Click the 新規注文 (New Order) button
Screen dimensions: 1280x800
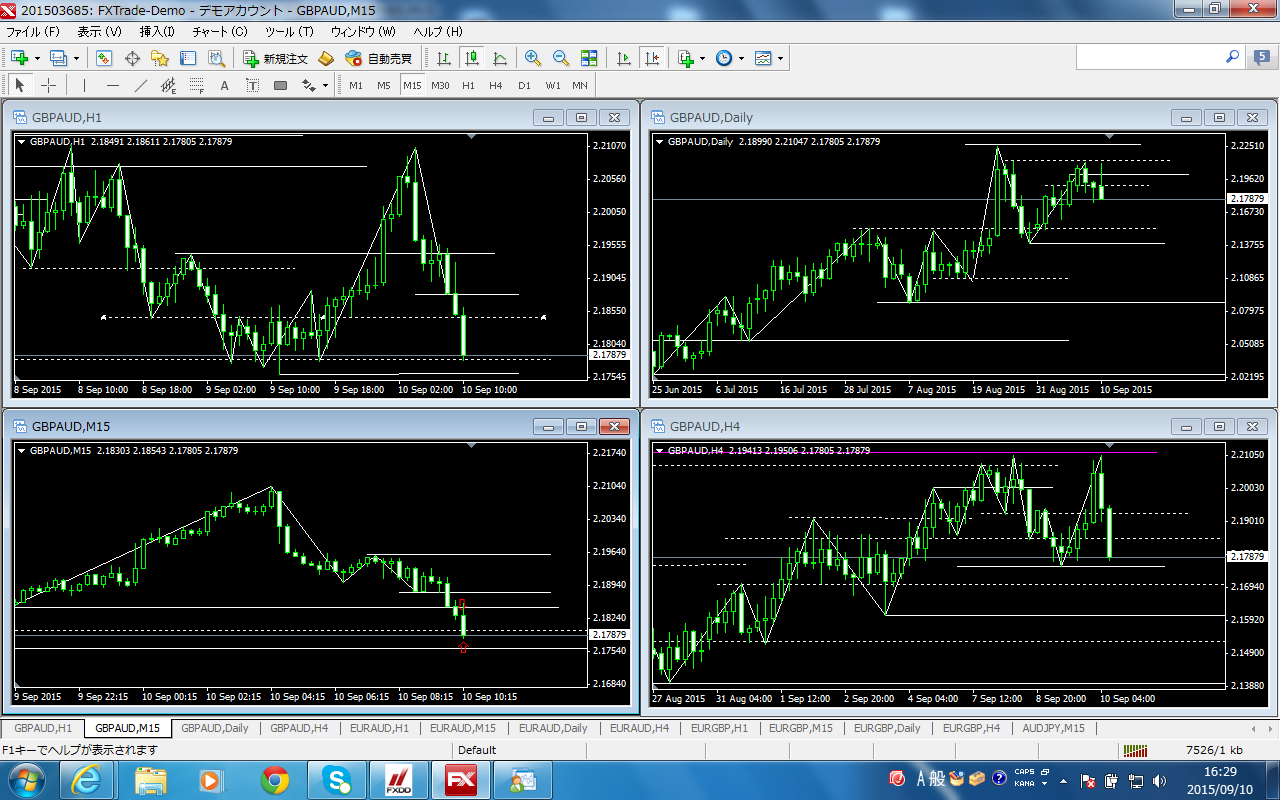point(276,58)
